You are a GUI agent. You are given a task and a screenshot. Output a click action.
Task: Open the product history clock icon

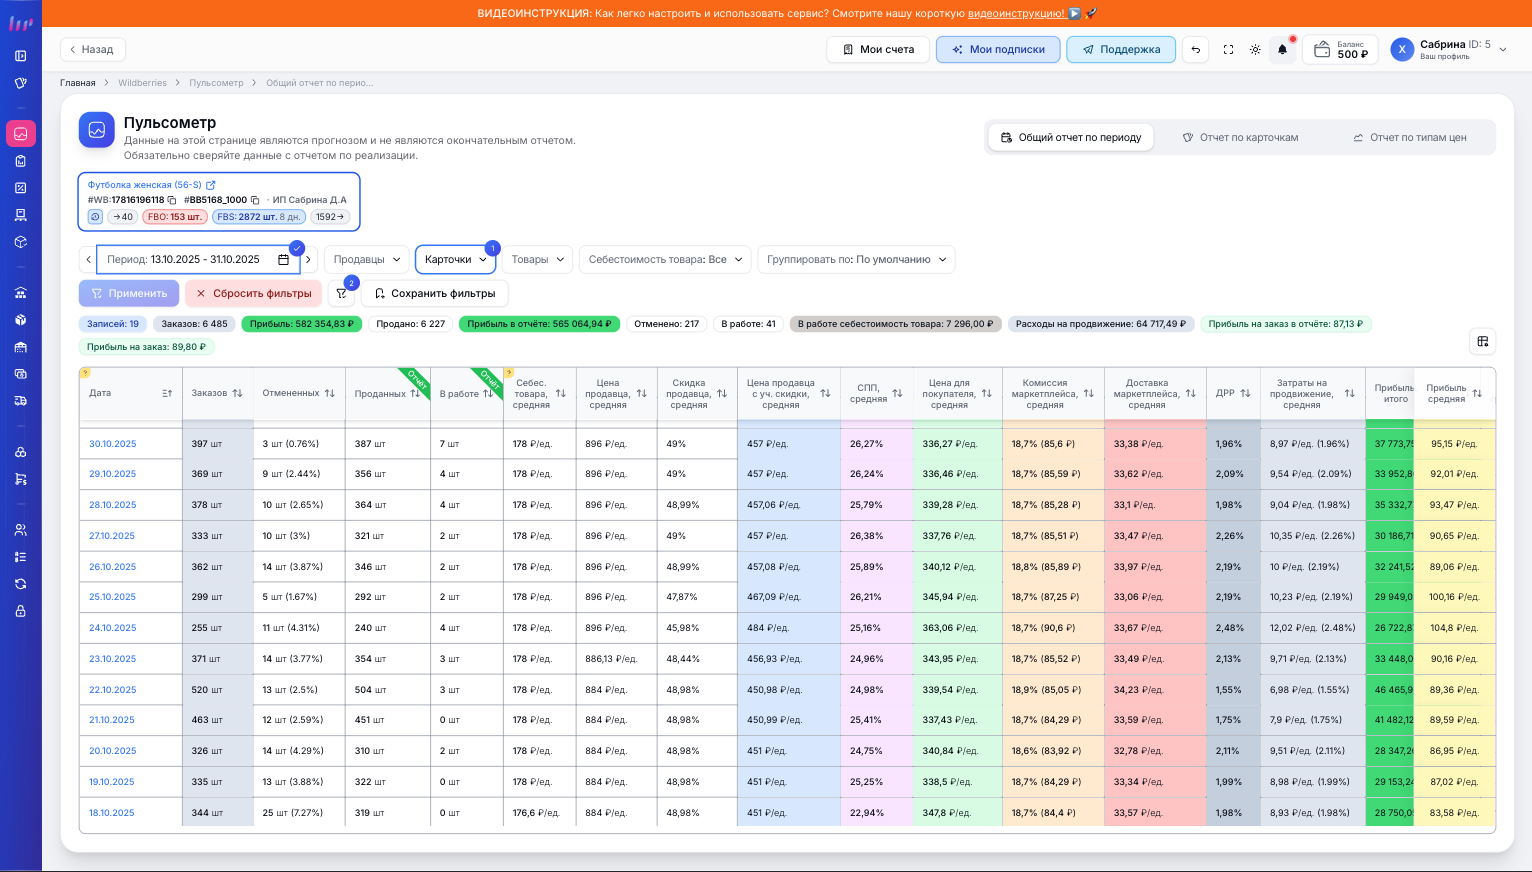tap(96, 216)
